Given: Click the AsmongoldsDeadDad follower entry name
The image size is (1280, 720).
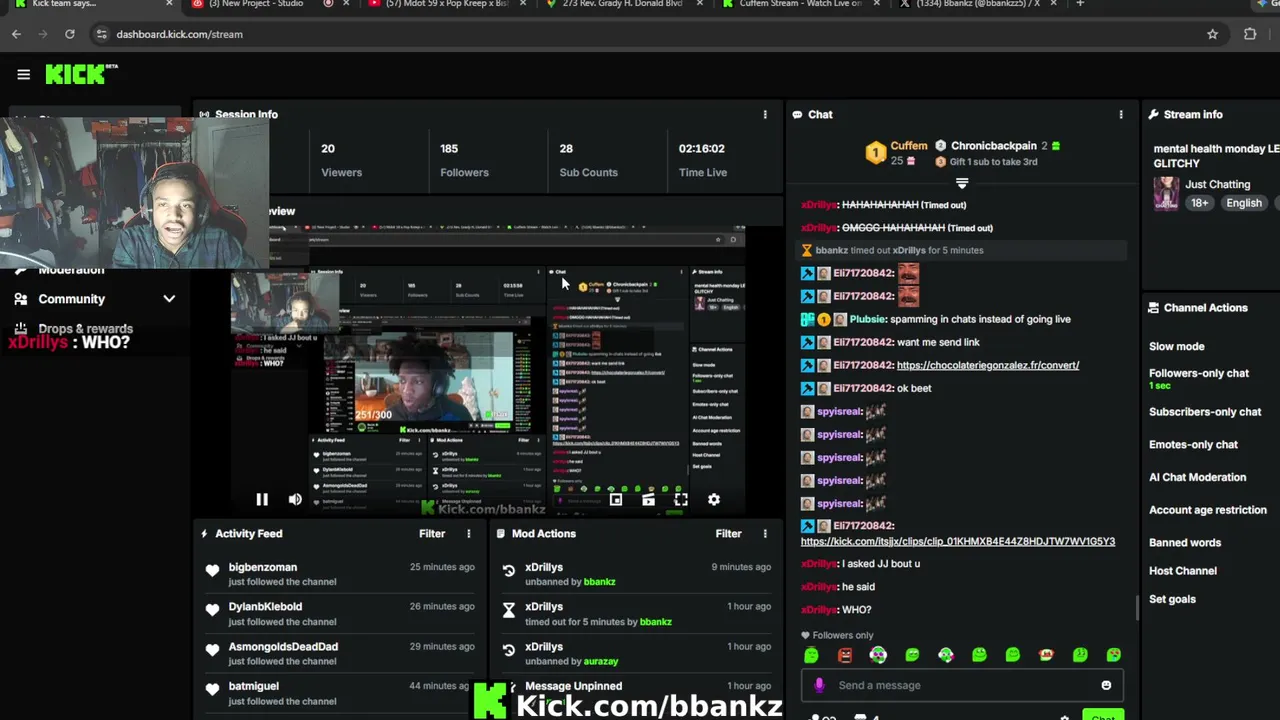Looking at the screenshot, I should 283,646.
